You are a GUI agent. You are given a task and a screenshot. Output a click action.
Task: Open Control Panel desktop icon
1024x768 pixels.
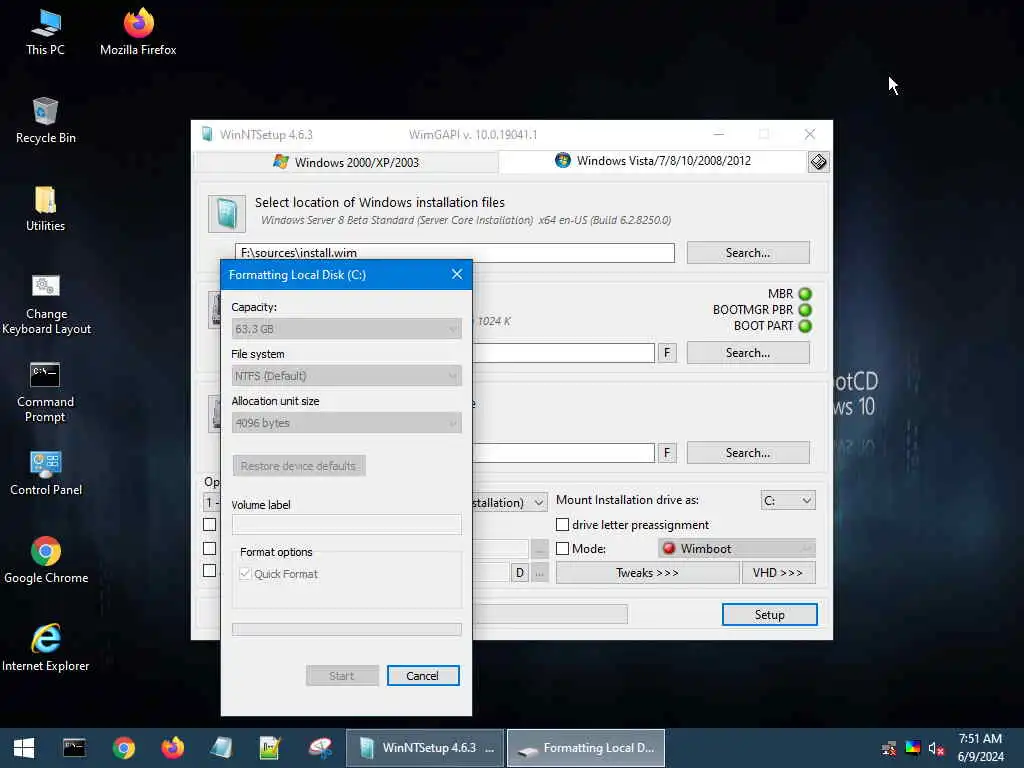[46, 473]
